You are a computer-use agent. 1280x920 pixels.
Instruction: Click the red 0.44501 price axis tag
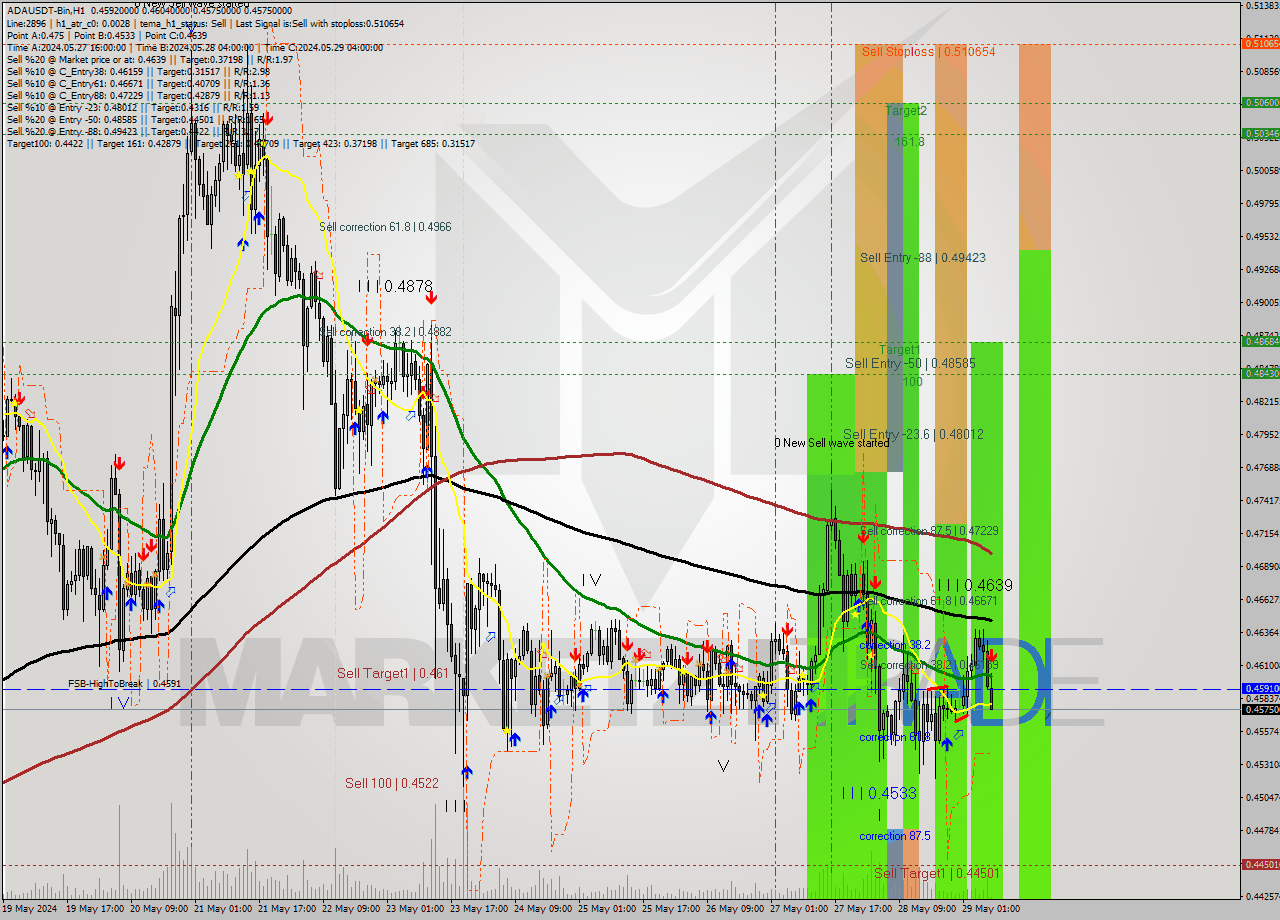click(x=1260, y=864)
